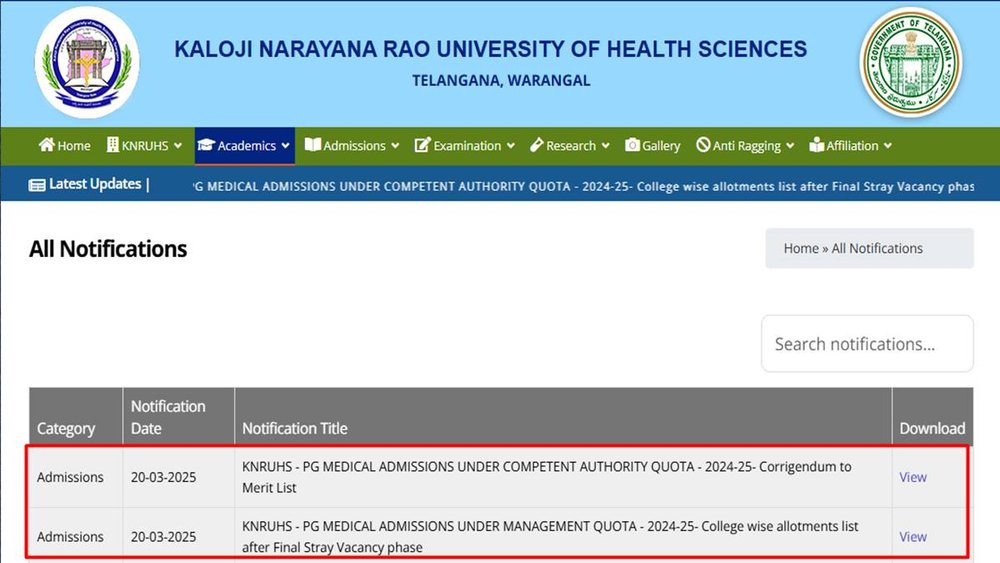The height and width of the screenshot is (563, 1000).
Task: Click the Home breadcrumb link
Action: pyautogui.click(x=801, y=248)
